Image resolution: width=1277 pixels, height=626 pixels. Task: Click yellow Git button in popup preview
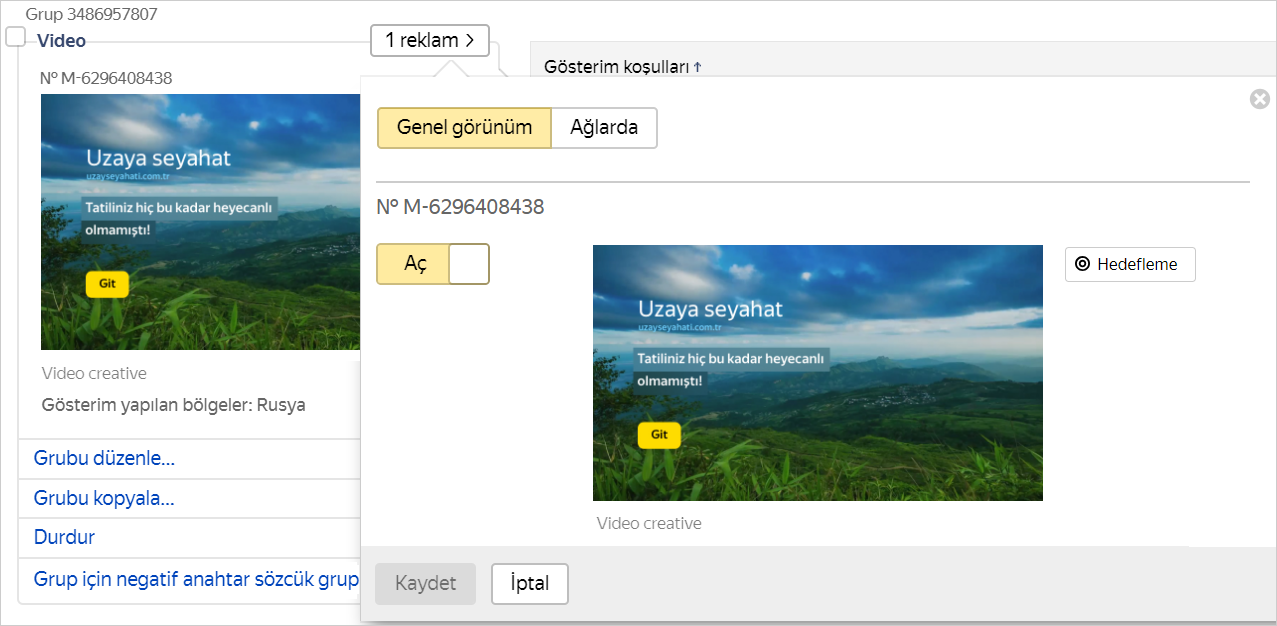tap(659, 435)
